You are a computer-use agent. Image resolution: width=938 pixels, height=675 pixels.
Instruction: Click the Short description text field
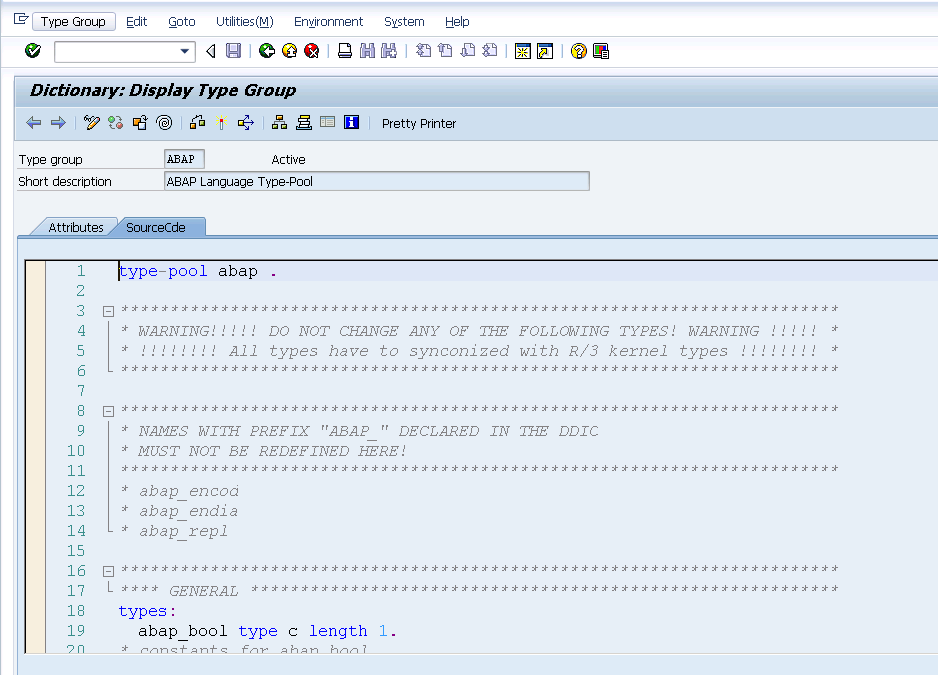[x=377, y=181]
